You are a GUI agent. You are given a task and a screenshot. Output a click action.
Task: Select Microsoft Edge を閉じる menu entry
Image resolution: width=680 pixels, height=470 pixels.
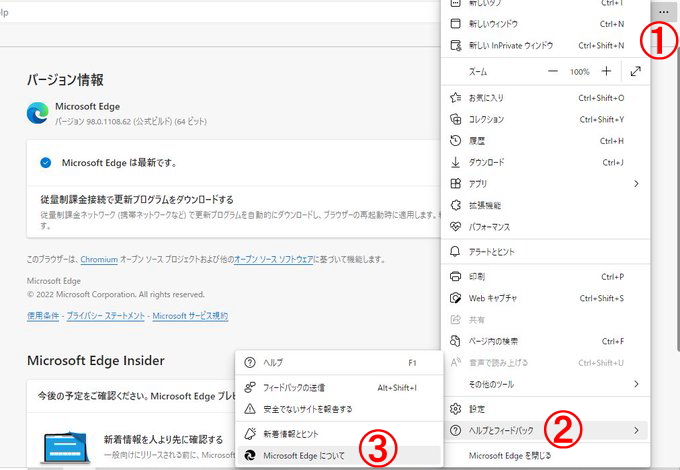coord(545,455)
